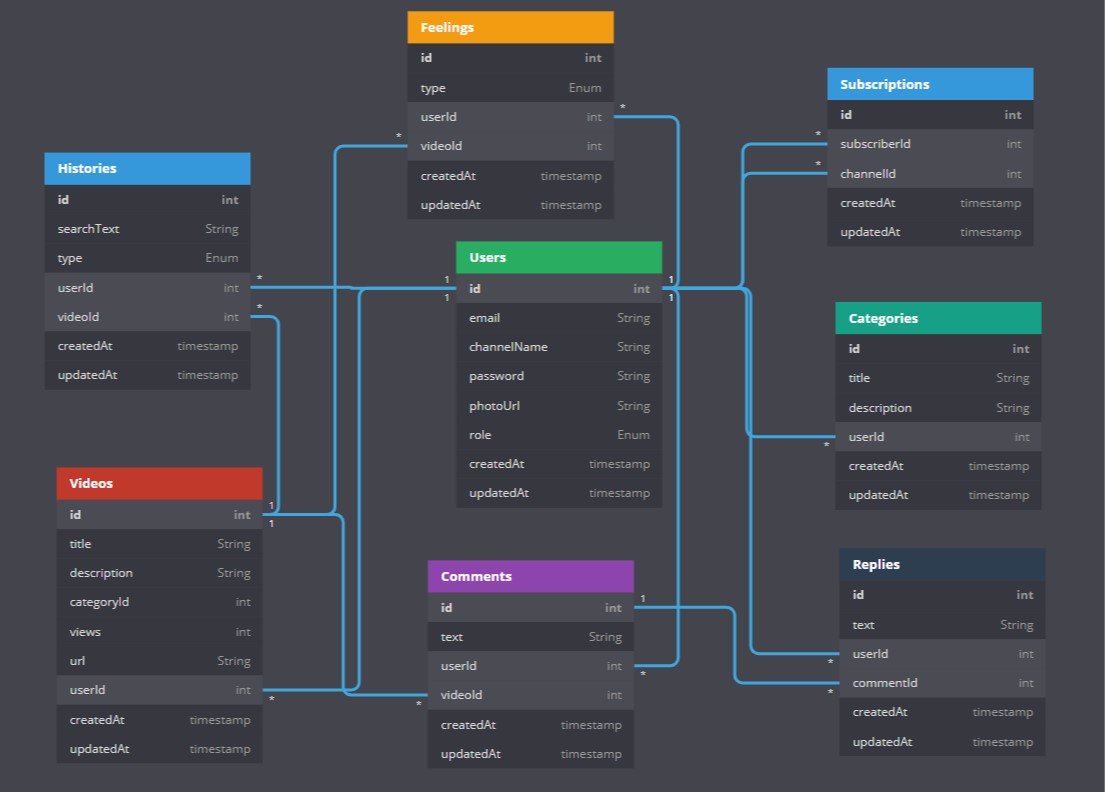Click createdAt row in Feelings table
The image size is (1105, 792).
[510, 176]
